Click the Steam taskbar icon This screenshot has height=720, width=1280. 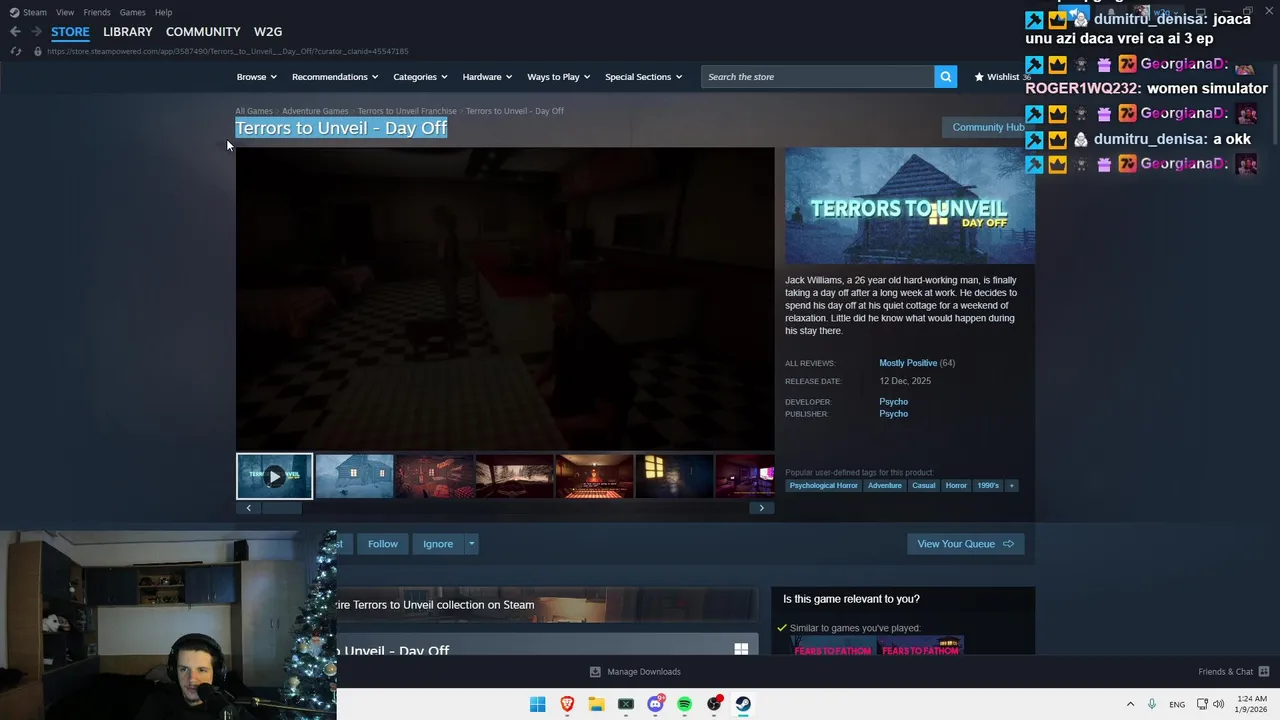(x=743, y=704)
